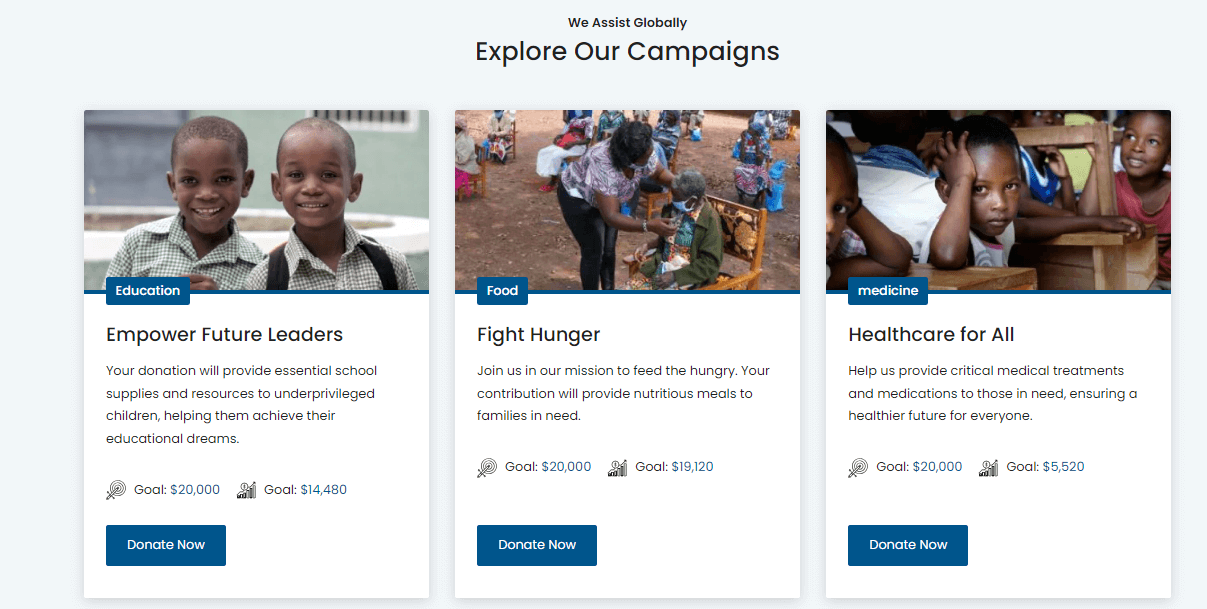Viewport: 1207px width, 609px height.
Task: Select the Education category tag
Action: coord(148,291)
